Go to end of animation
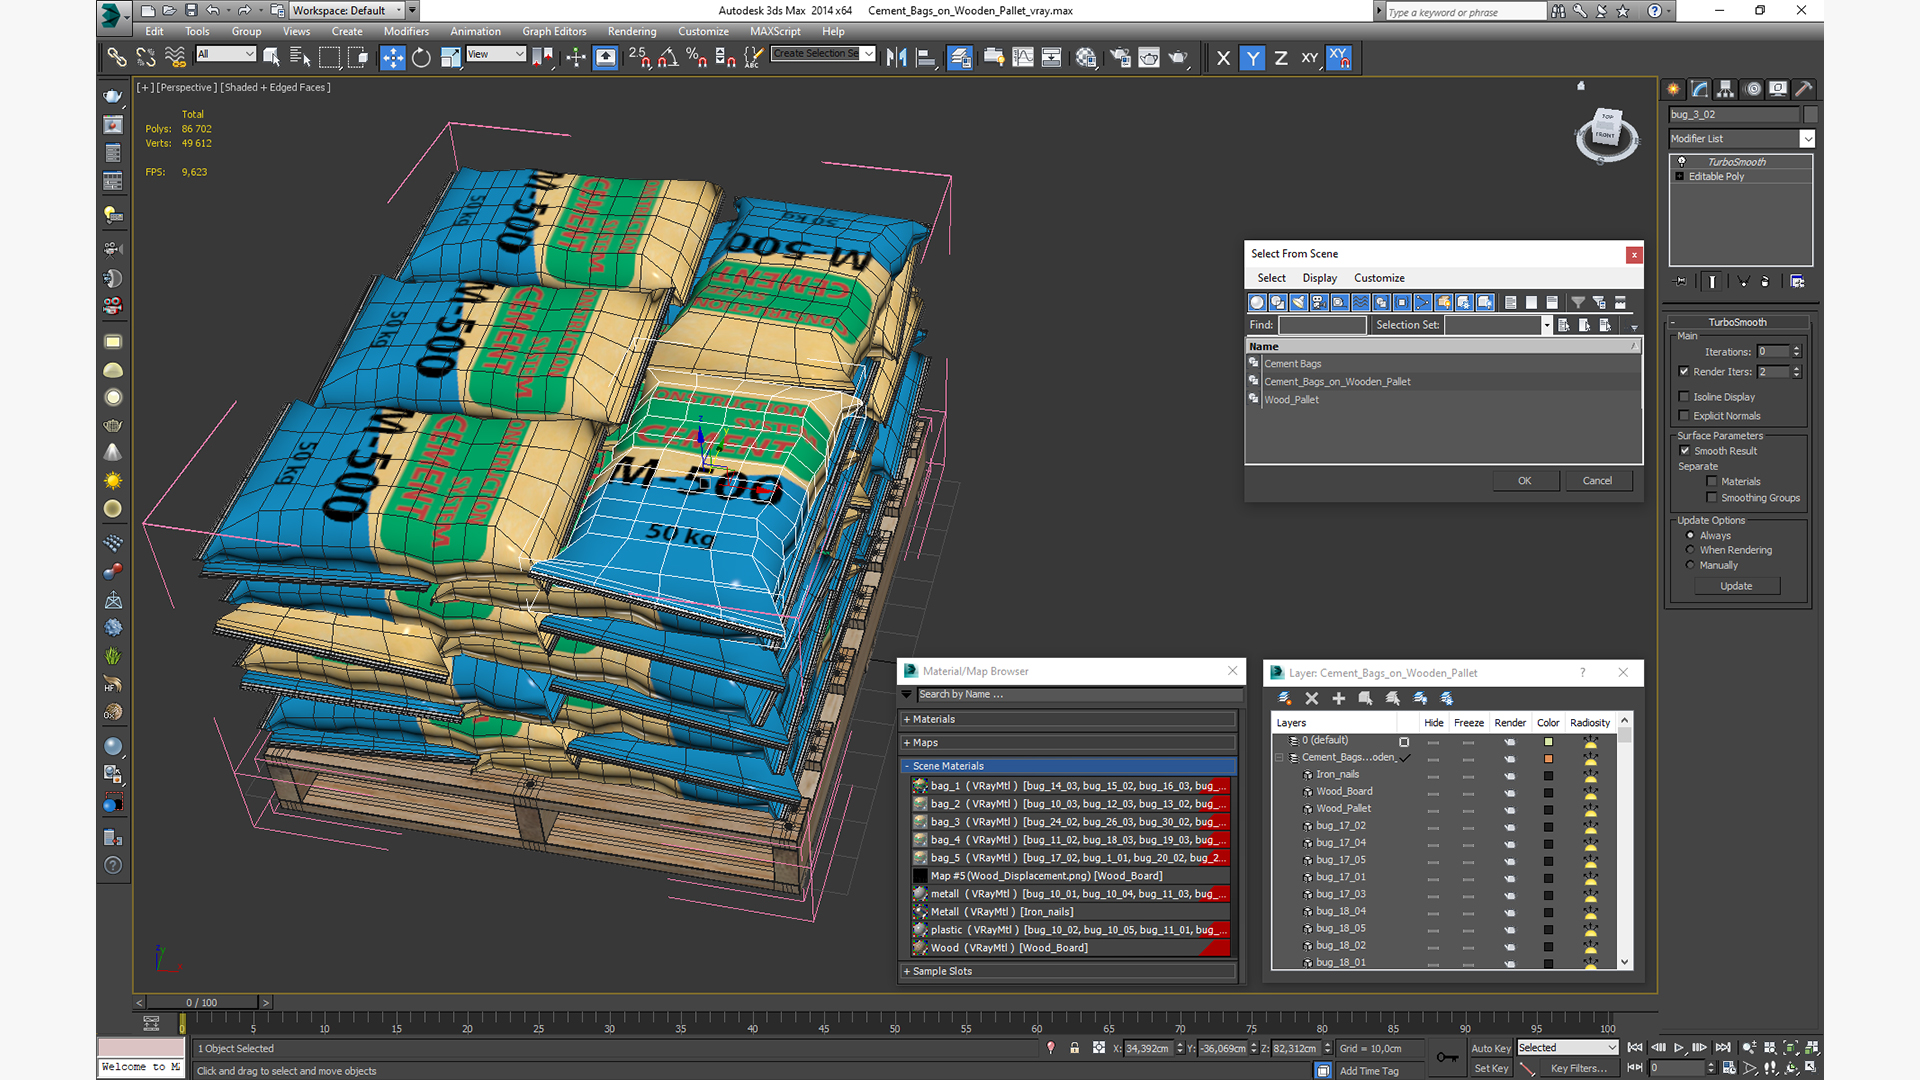This screenshot has width=1920, height=1080. pos(1723,1047)
